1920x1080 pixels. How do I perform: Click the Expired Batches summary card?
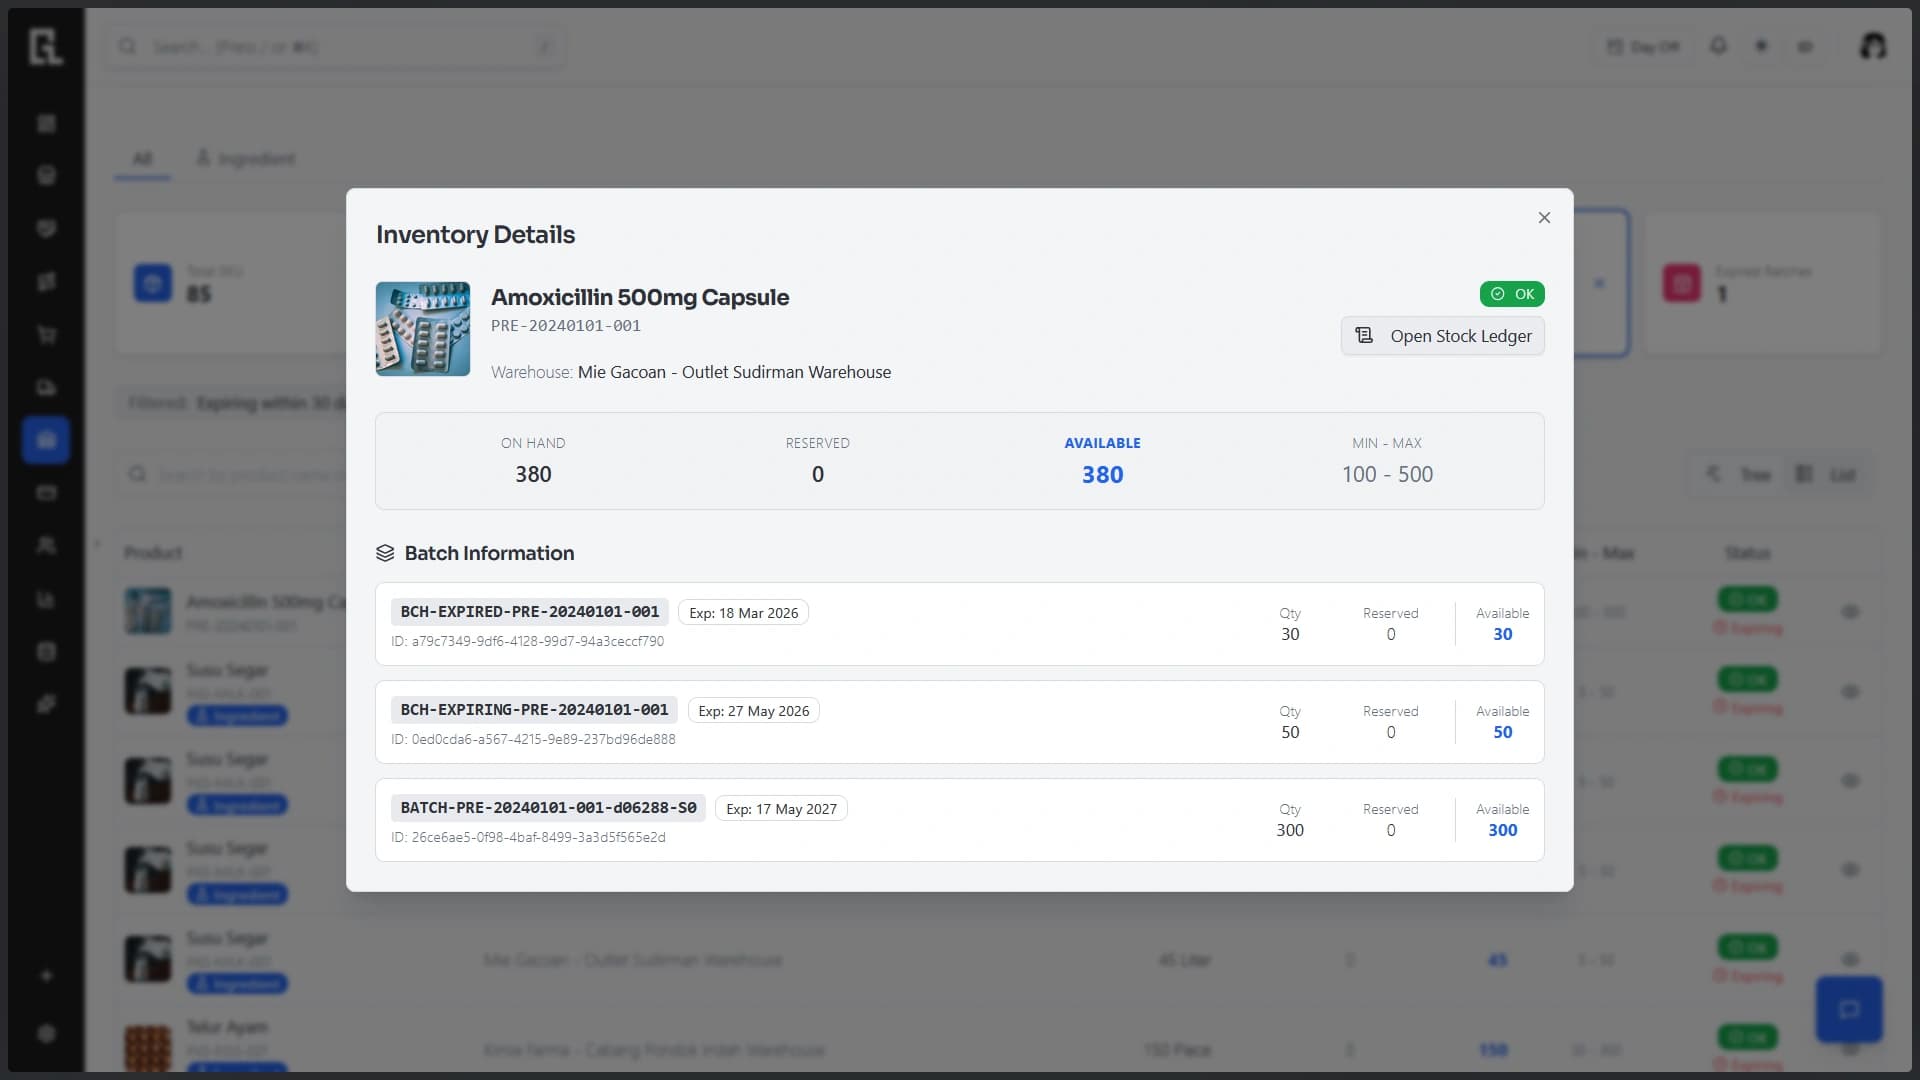click(1762, 282)
